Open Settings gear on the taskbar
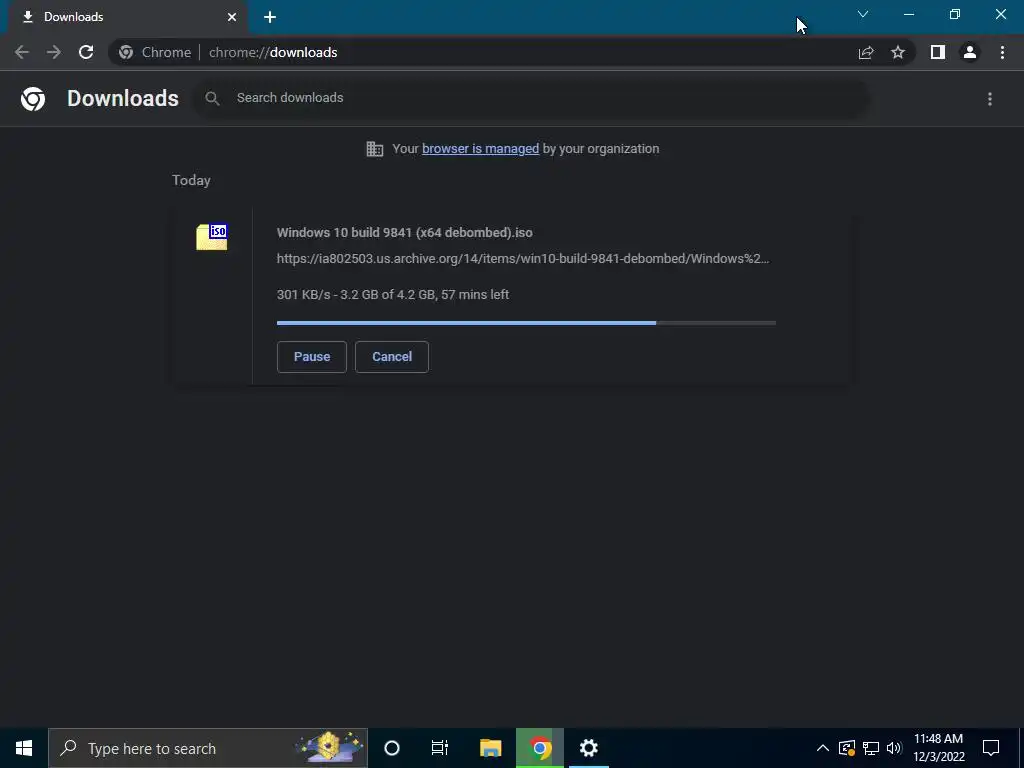1024x768 pixels. [588, 748]
